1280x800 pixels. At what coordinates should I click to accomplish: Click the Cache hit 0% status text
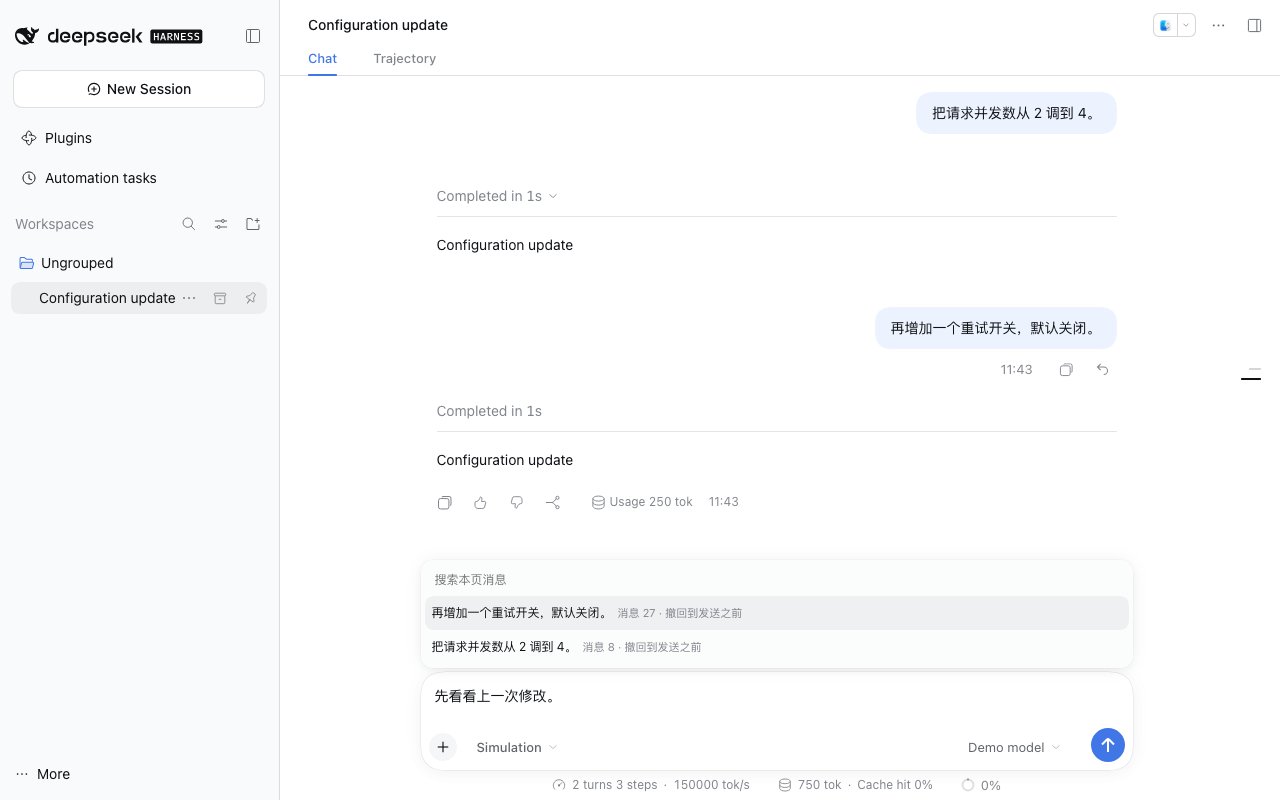(895, 785)
